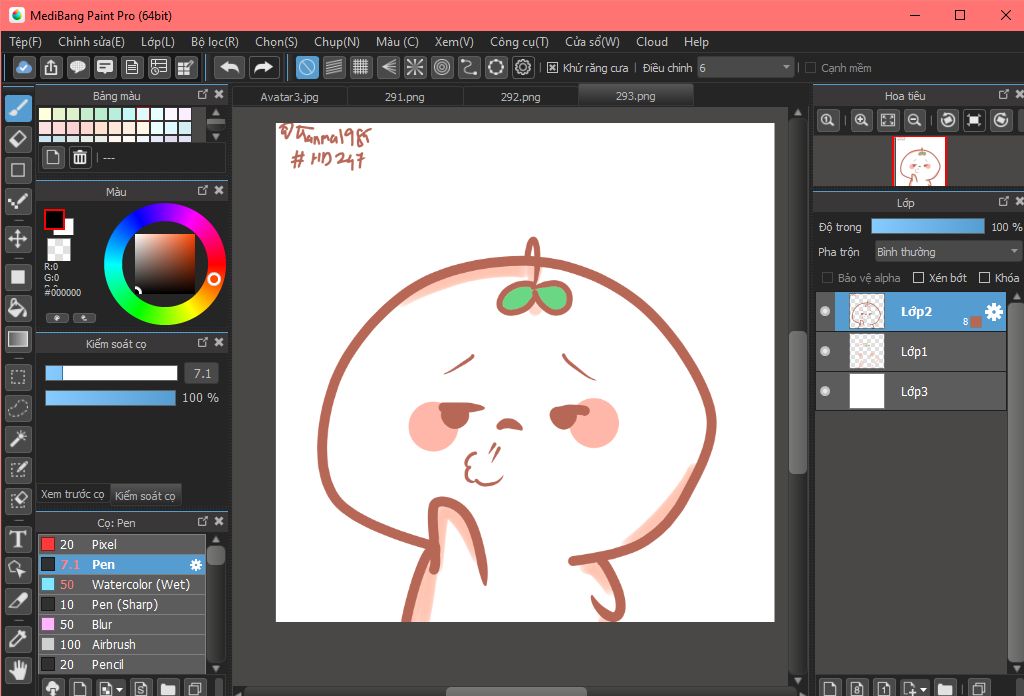Click the black foreground color swatch

(54, 219)
